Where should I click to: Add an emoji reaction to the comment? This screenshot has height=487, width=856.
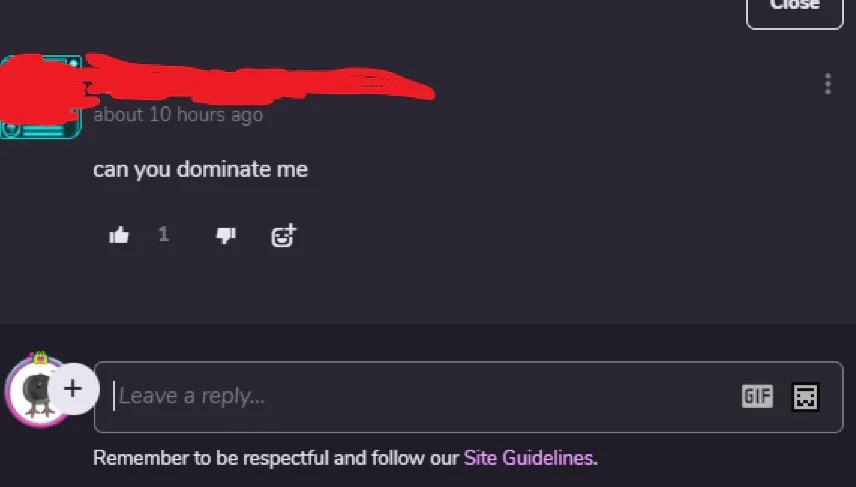pos(284,235)
